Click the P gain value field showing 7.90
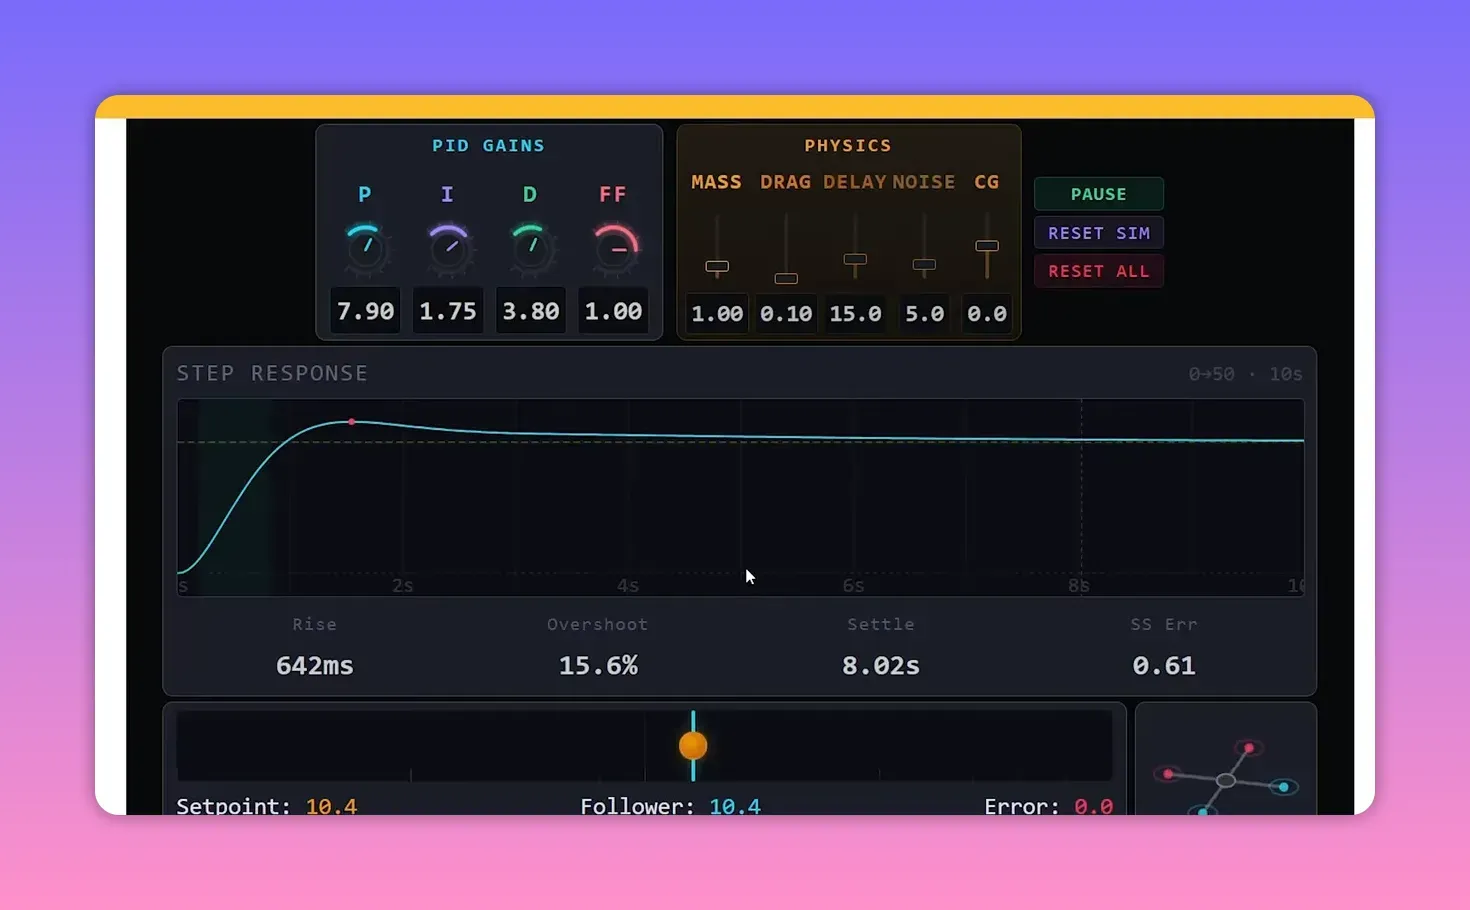 [365, 310]
